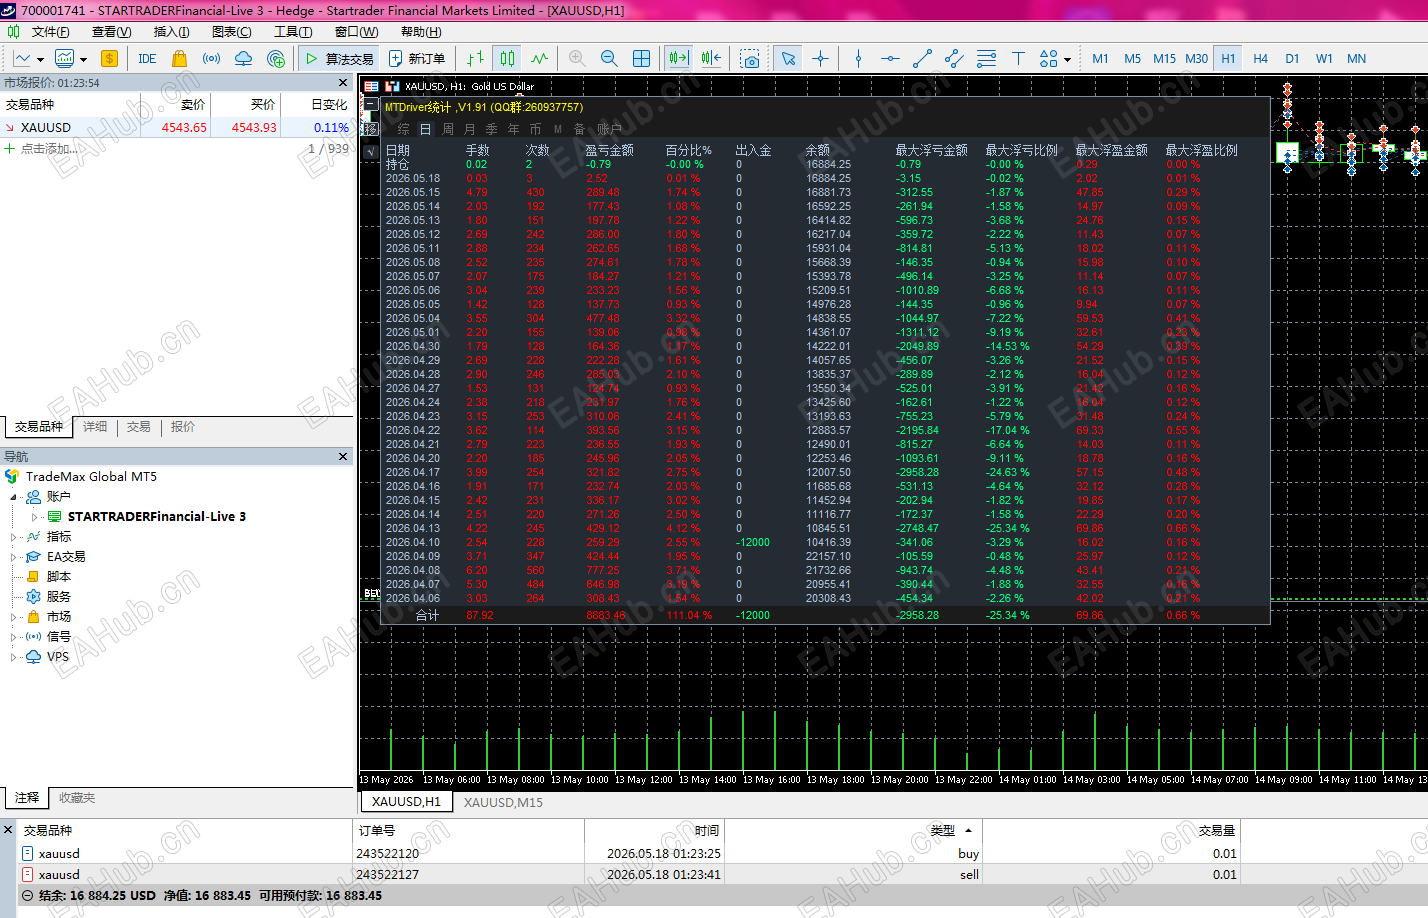Take a chart screenshot with camera icon
This screenshot has width=1428, height=918.
coord(750,59)
